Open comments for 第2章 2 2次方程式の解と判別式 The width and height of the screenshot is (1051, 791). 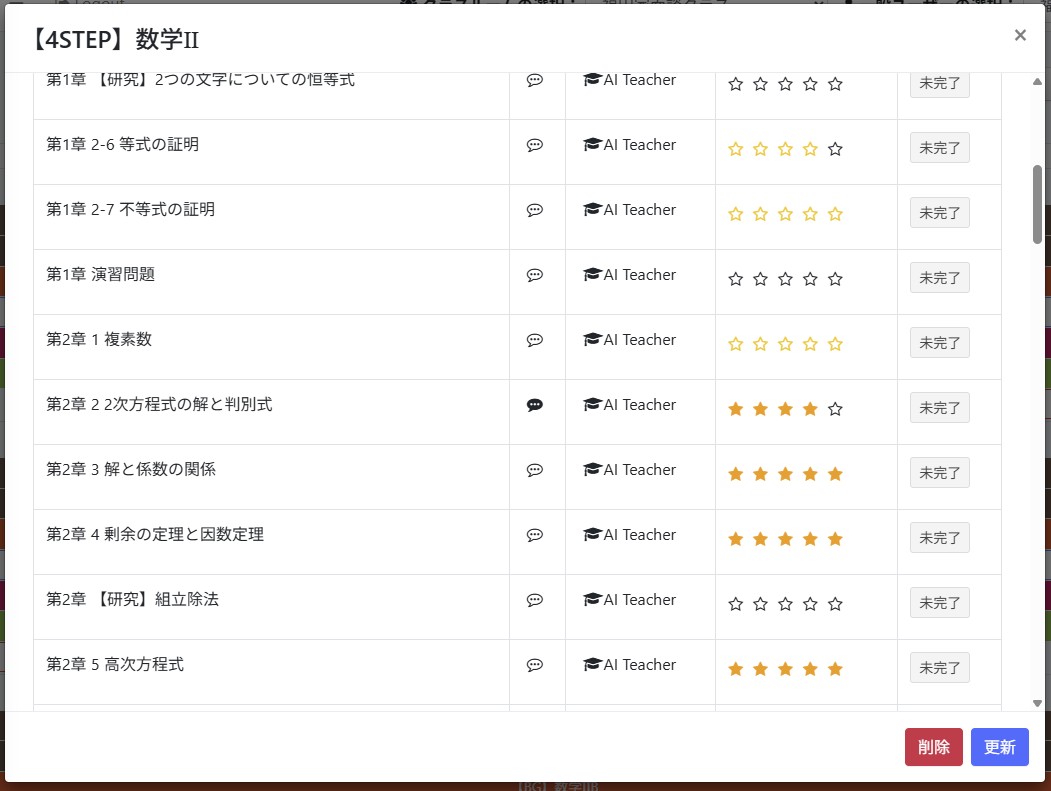tap(535, 405)
